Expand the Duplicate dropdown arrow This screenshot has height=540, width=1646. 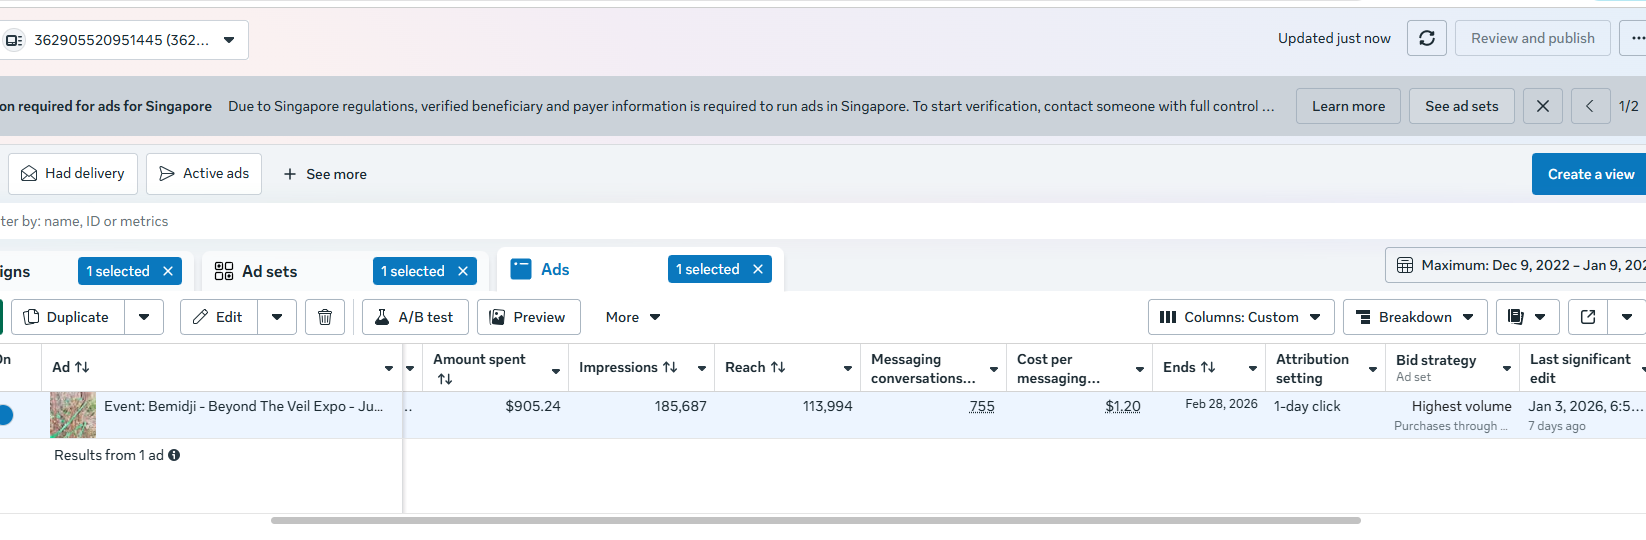click(x=144, y=317)
